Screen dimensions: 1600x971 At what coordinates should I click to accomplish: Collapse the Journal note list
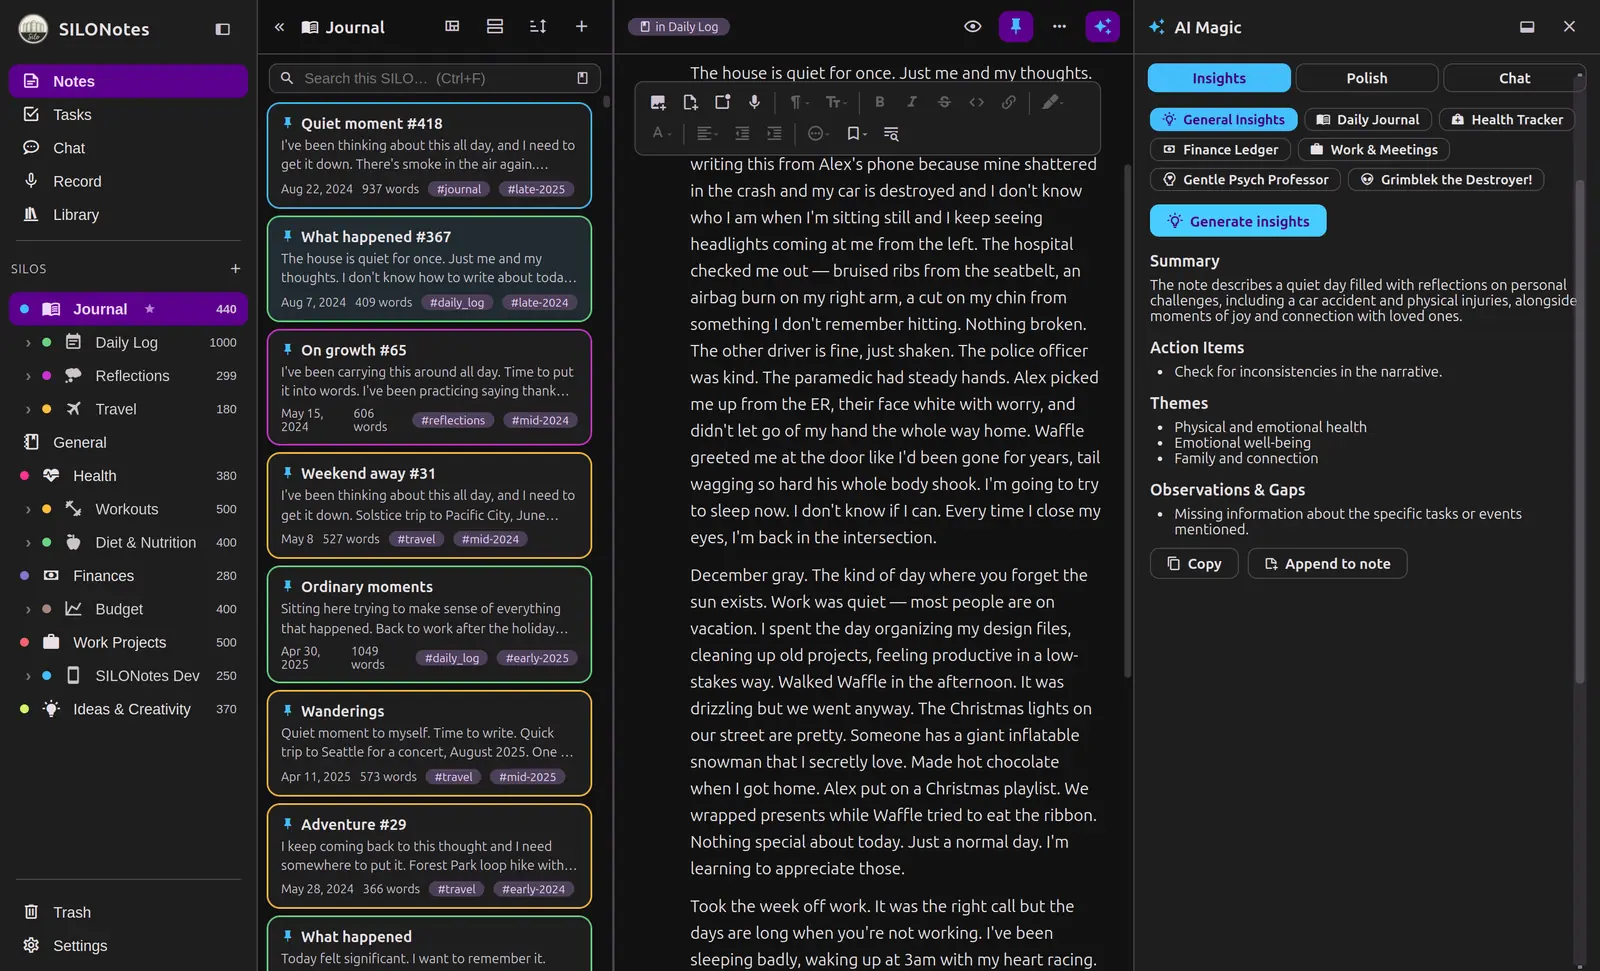tap(279, 27)
